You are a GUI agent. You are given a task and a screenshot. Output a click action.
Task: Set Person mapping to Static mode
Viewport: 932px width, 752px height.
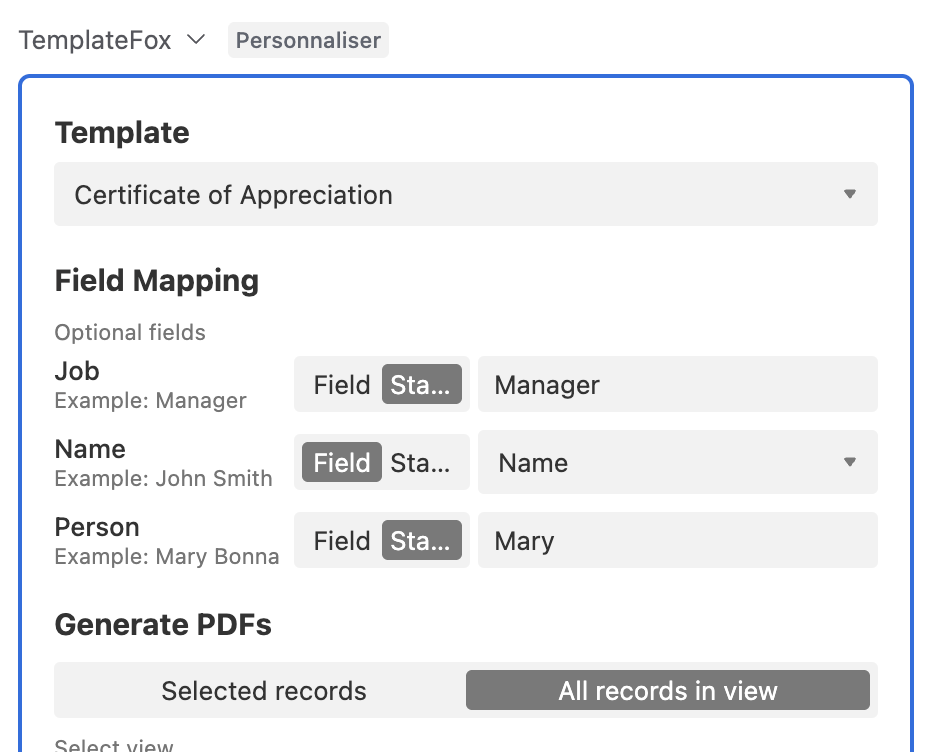[422, 540]
